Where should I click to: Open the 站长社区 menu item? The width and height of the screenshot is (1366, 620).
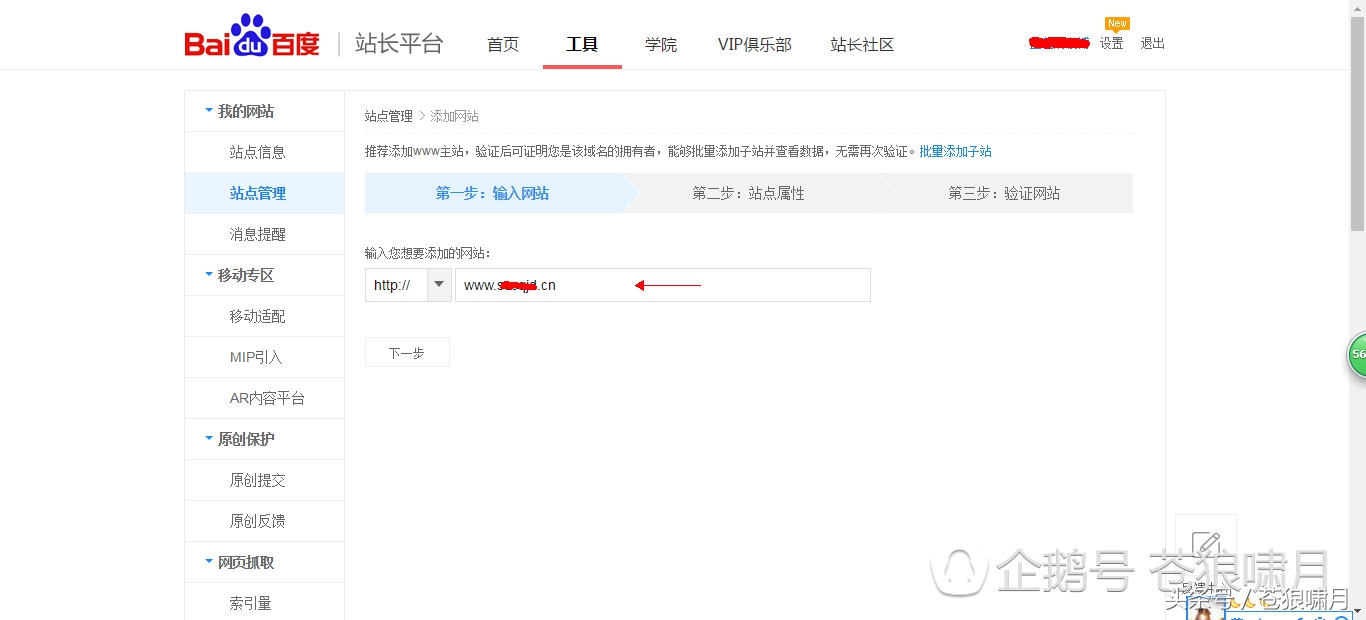tap(861, 44)
